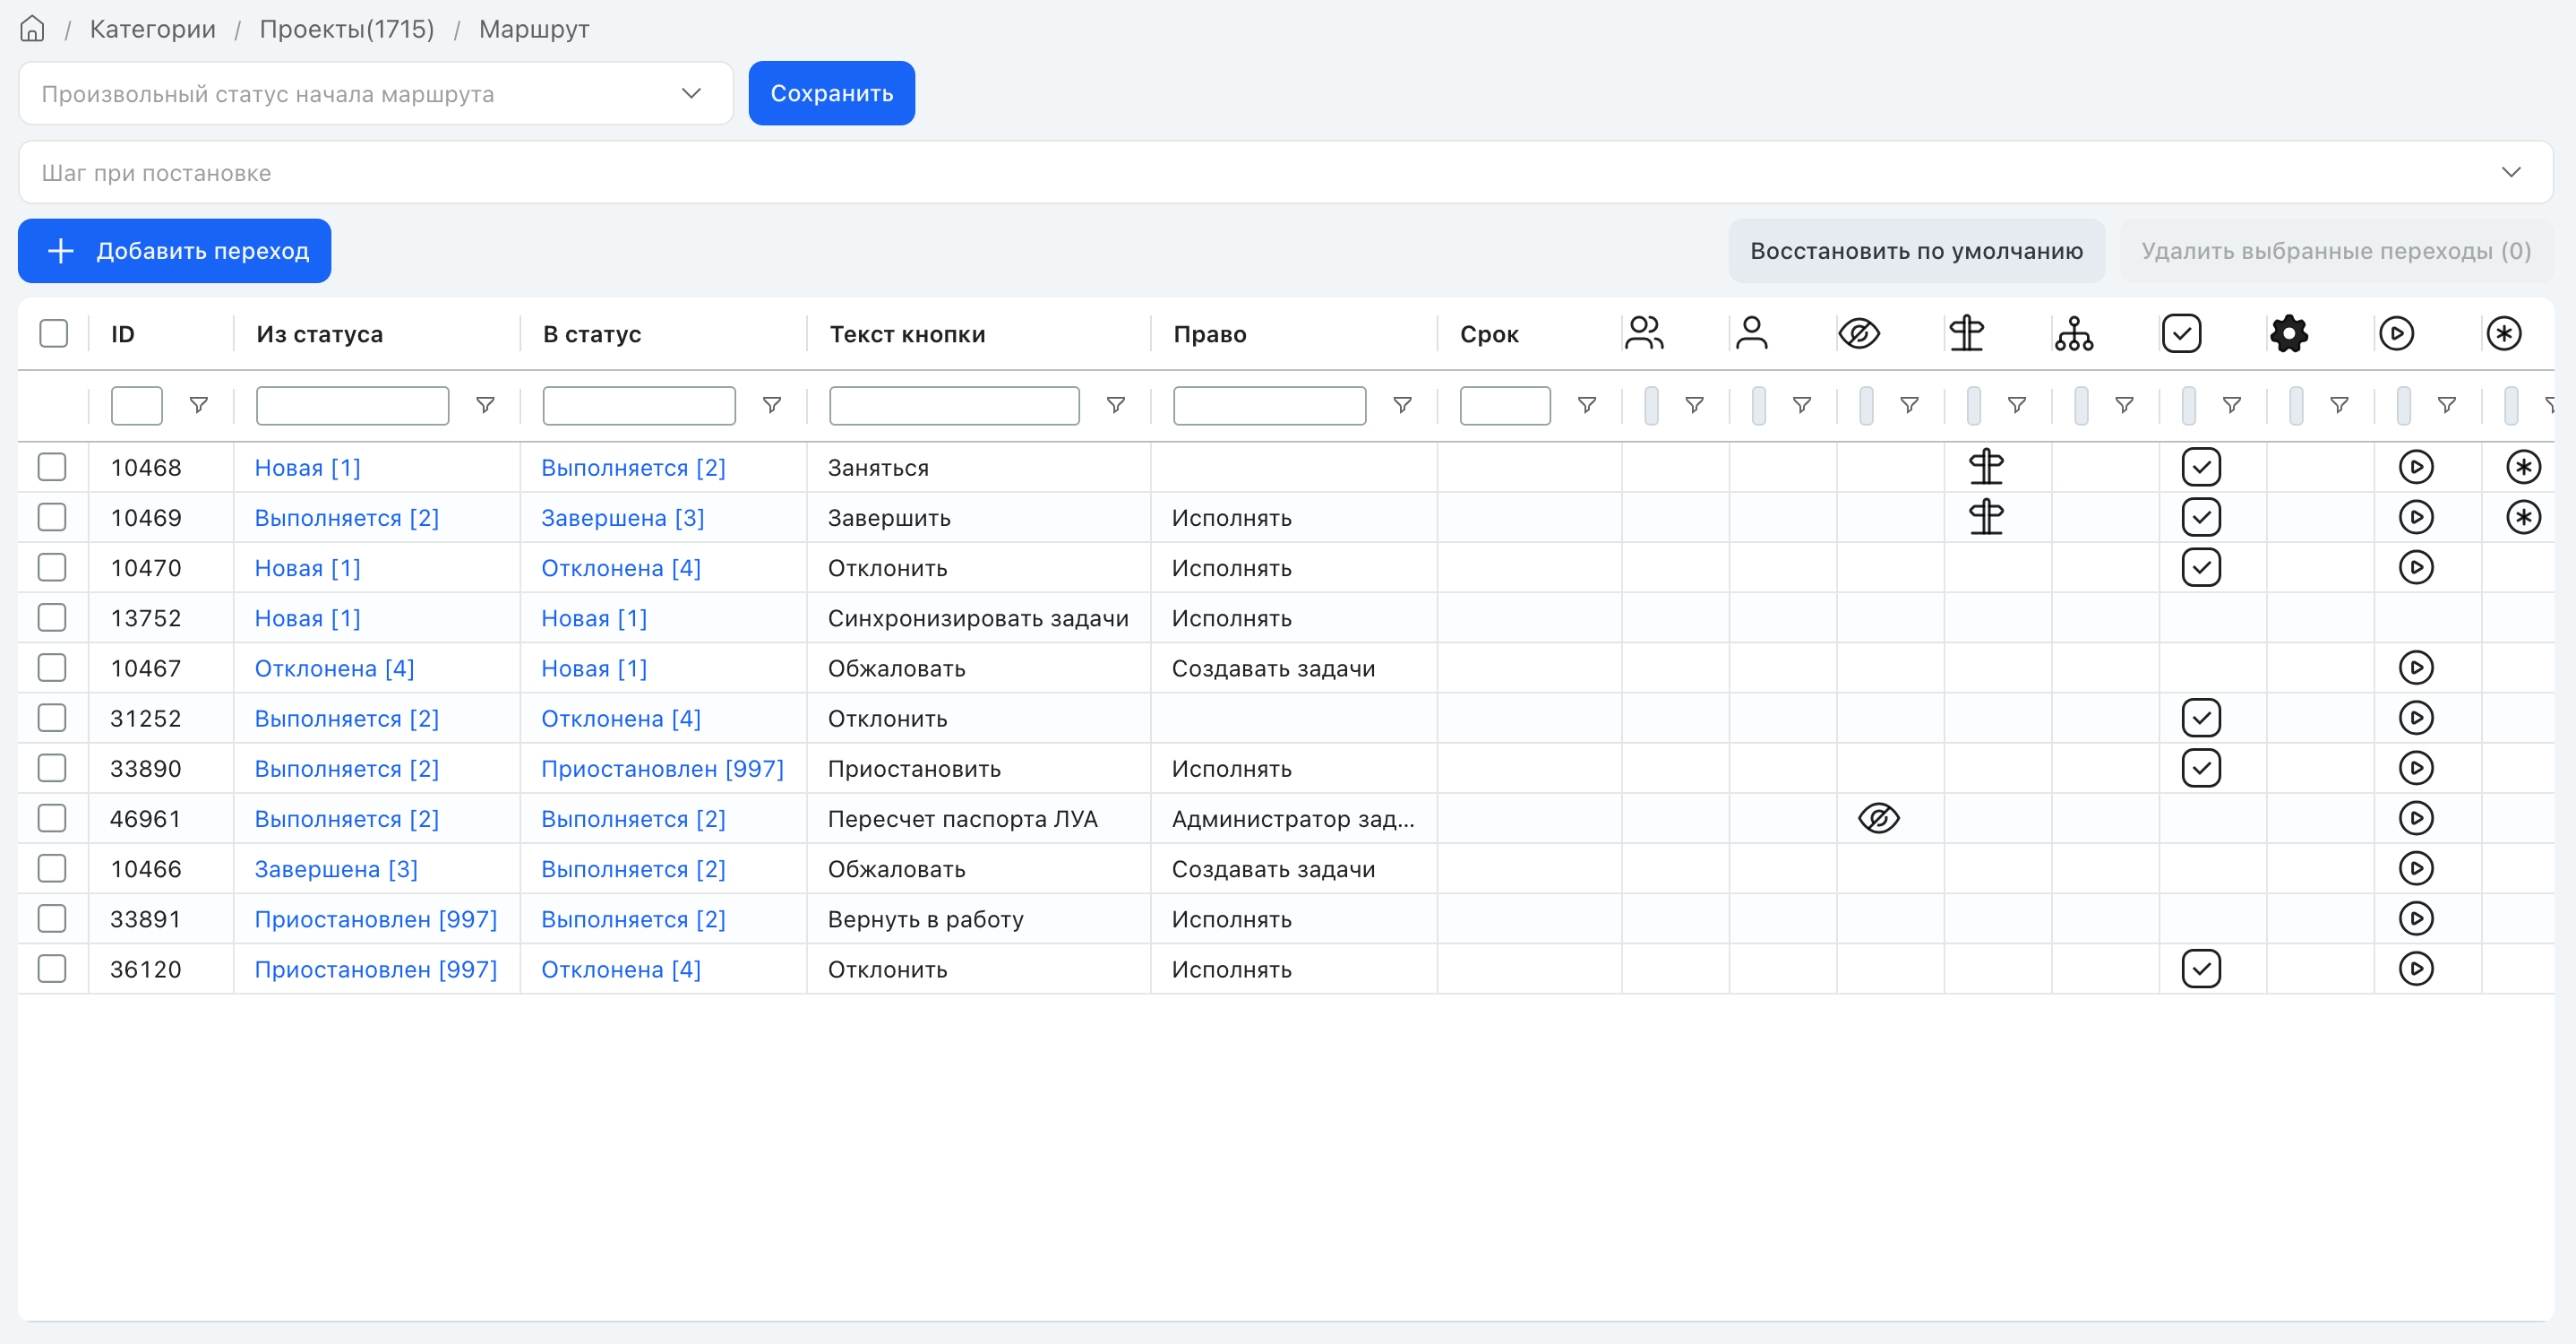Open filter funnel for ID column
The height and width of the screenshot is (1344, 2576).
pos(199,405)
